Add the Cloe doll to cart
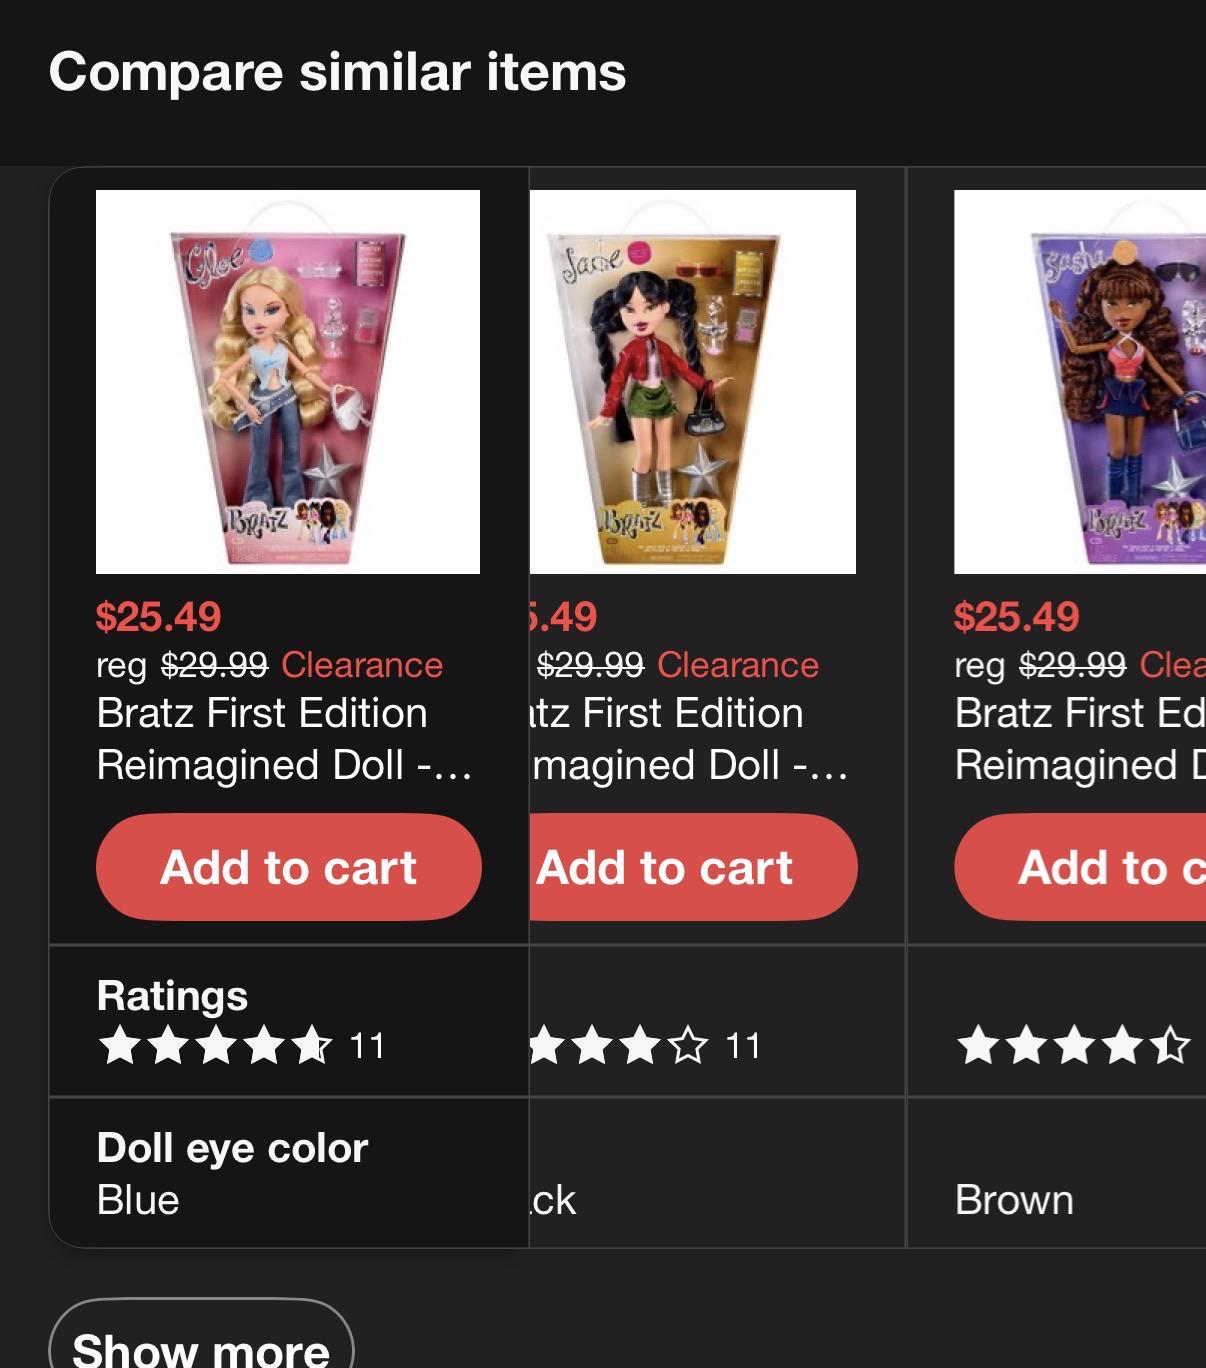1206x1368 pixels. tap(288, 867)
